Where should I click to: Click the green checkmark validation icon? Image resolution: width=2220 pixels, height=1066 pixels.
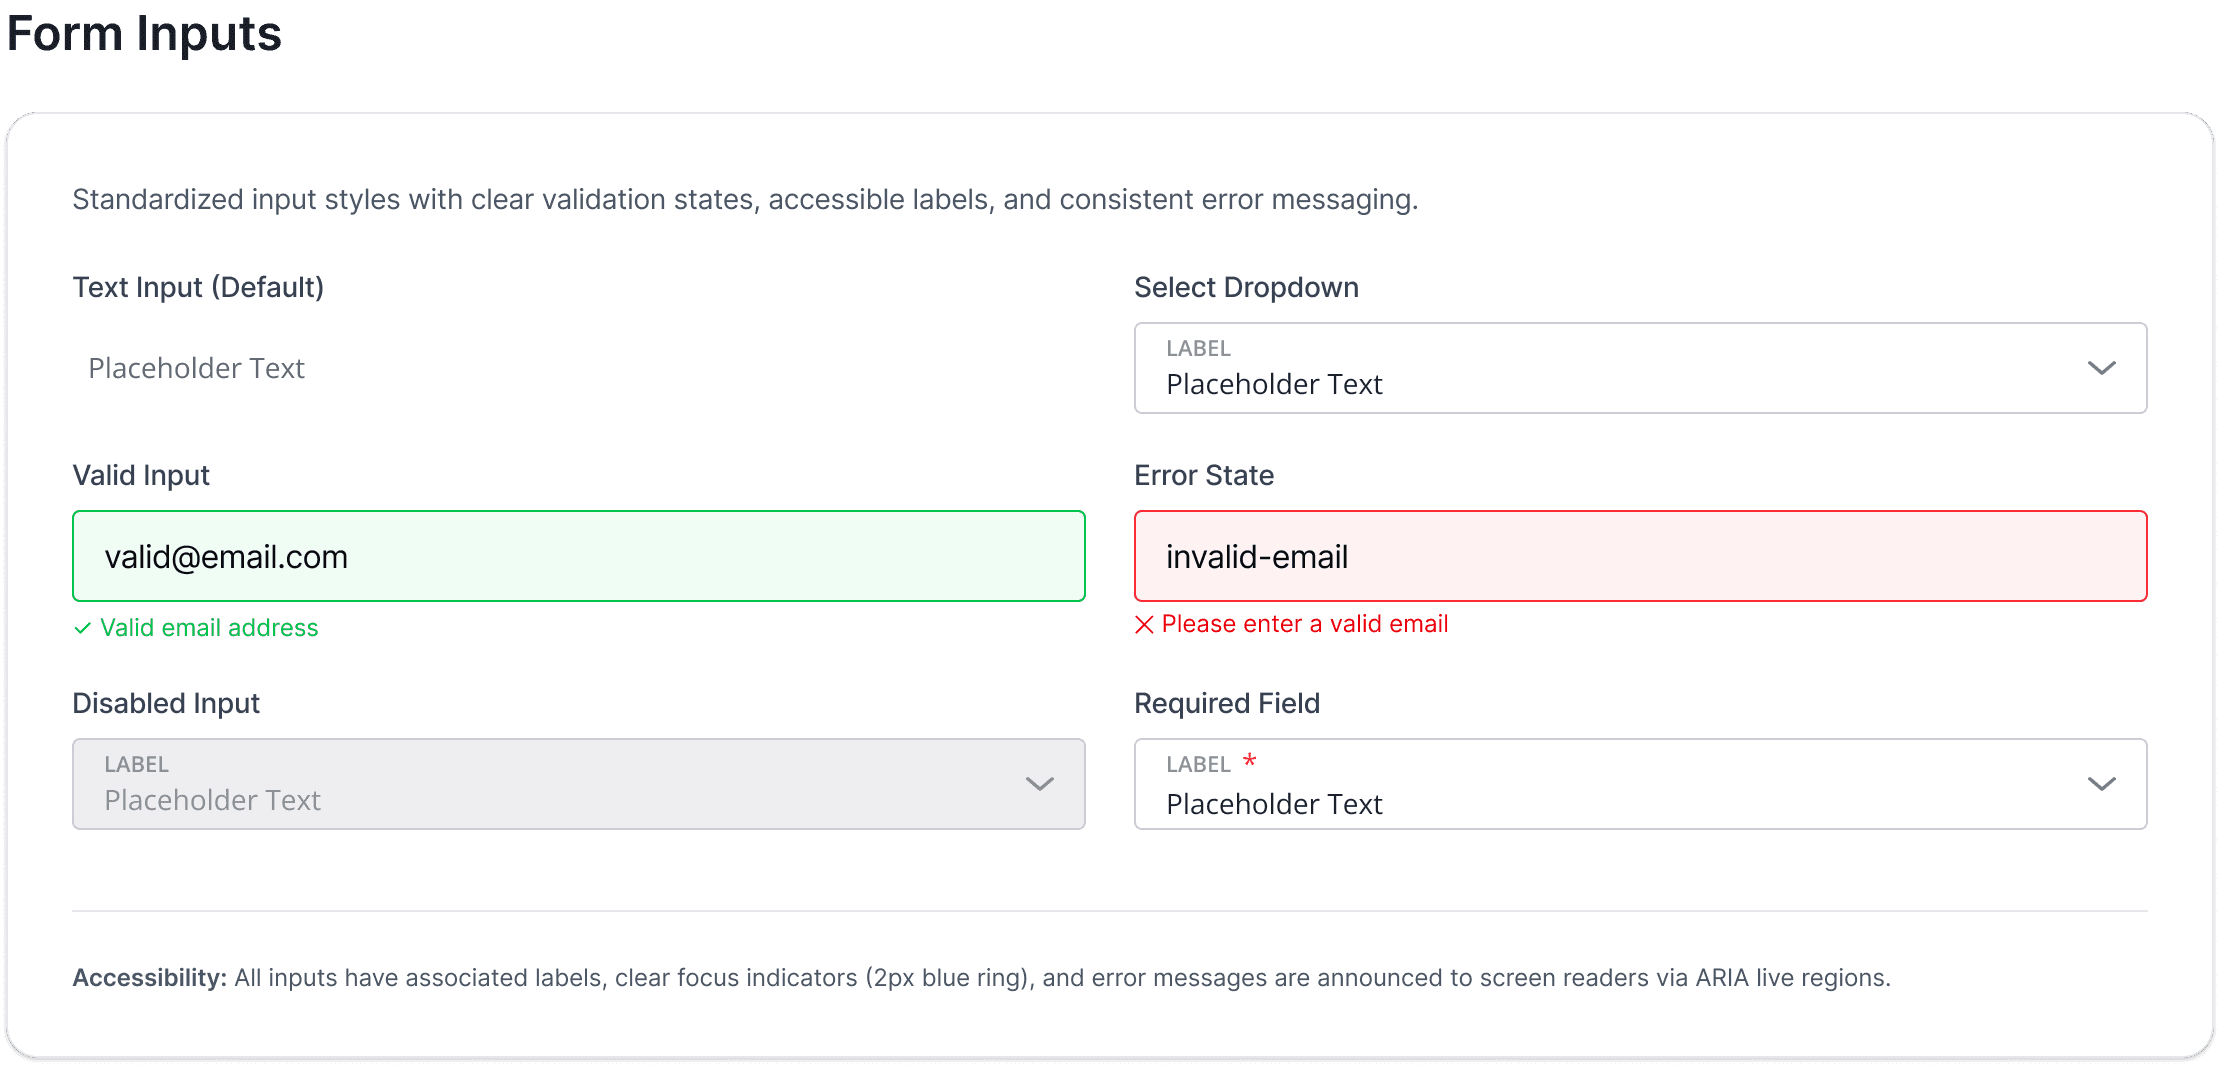82,628
